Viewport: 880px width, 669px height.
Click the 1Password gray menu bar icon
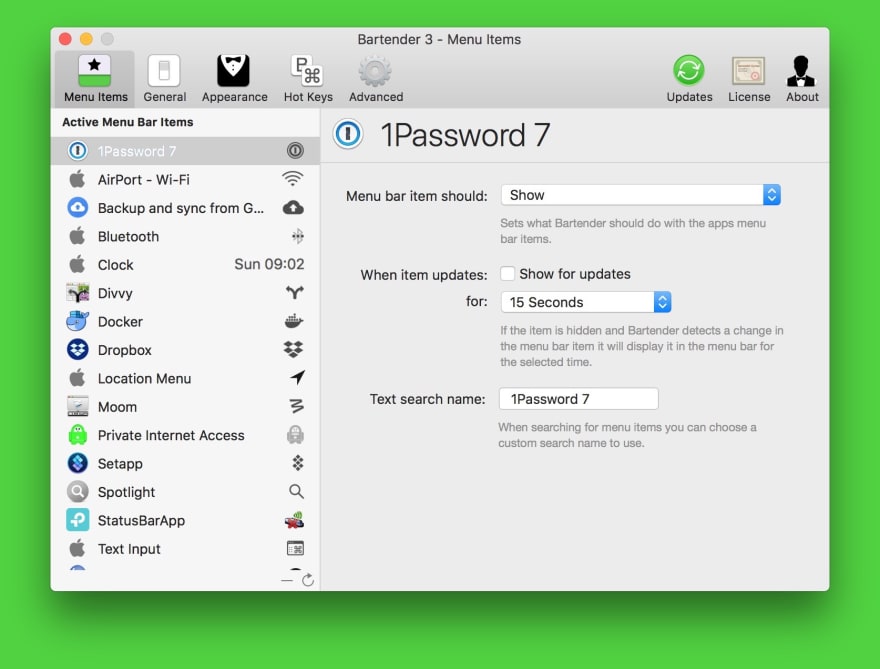[295, 150]
